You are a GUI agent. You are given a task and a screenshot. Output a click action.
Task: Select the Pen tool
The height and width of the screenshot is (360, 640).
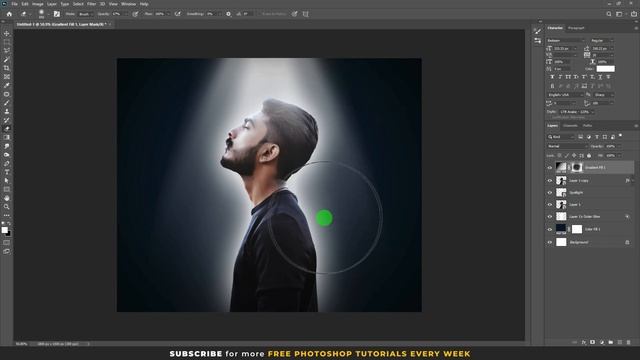(7, 163)
